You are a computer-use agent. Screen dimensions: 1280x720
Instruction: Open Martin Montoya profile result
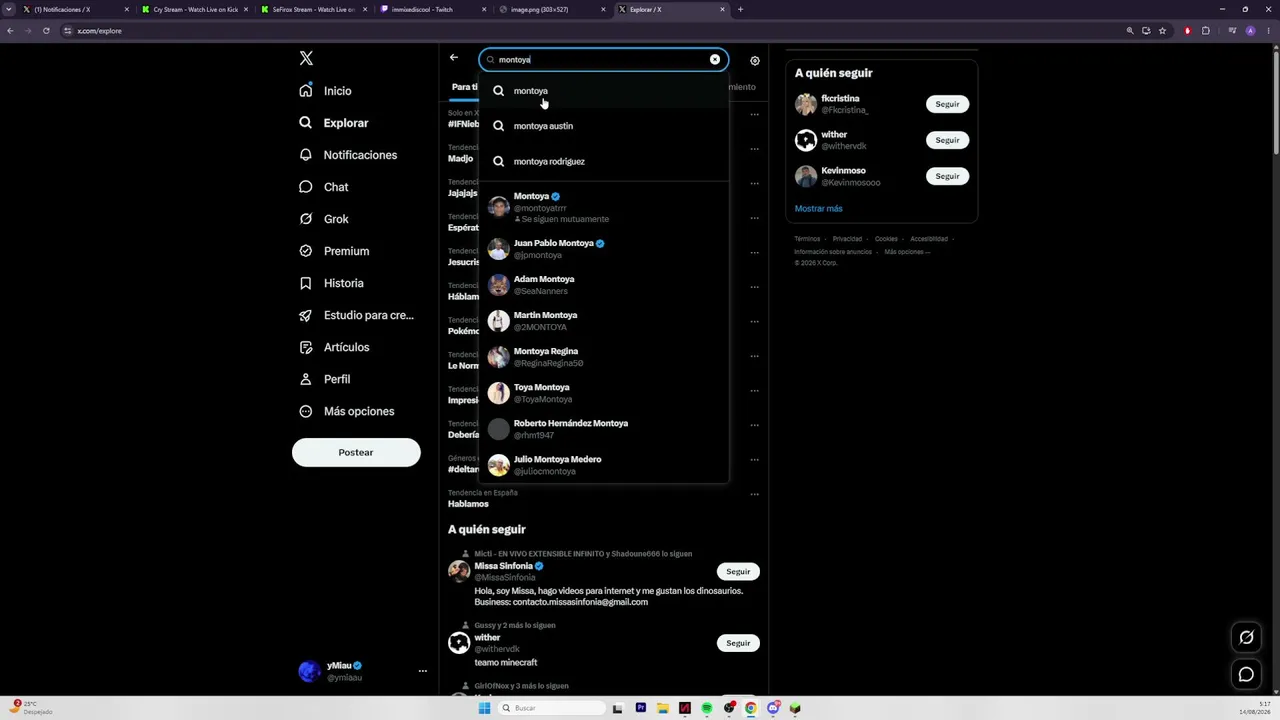[604, 321]
